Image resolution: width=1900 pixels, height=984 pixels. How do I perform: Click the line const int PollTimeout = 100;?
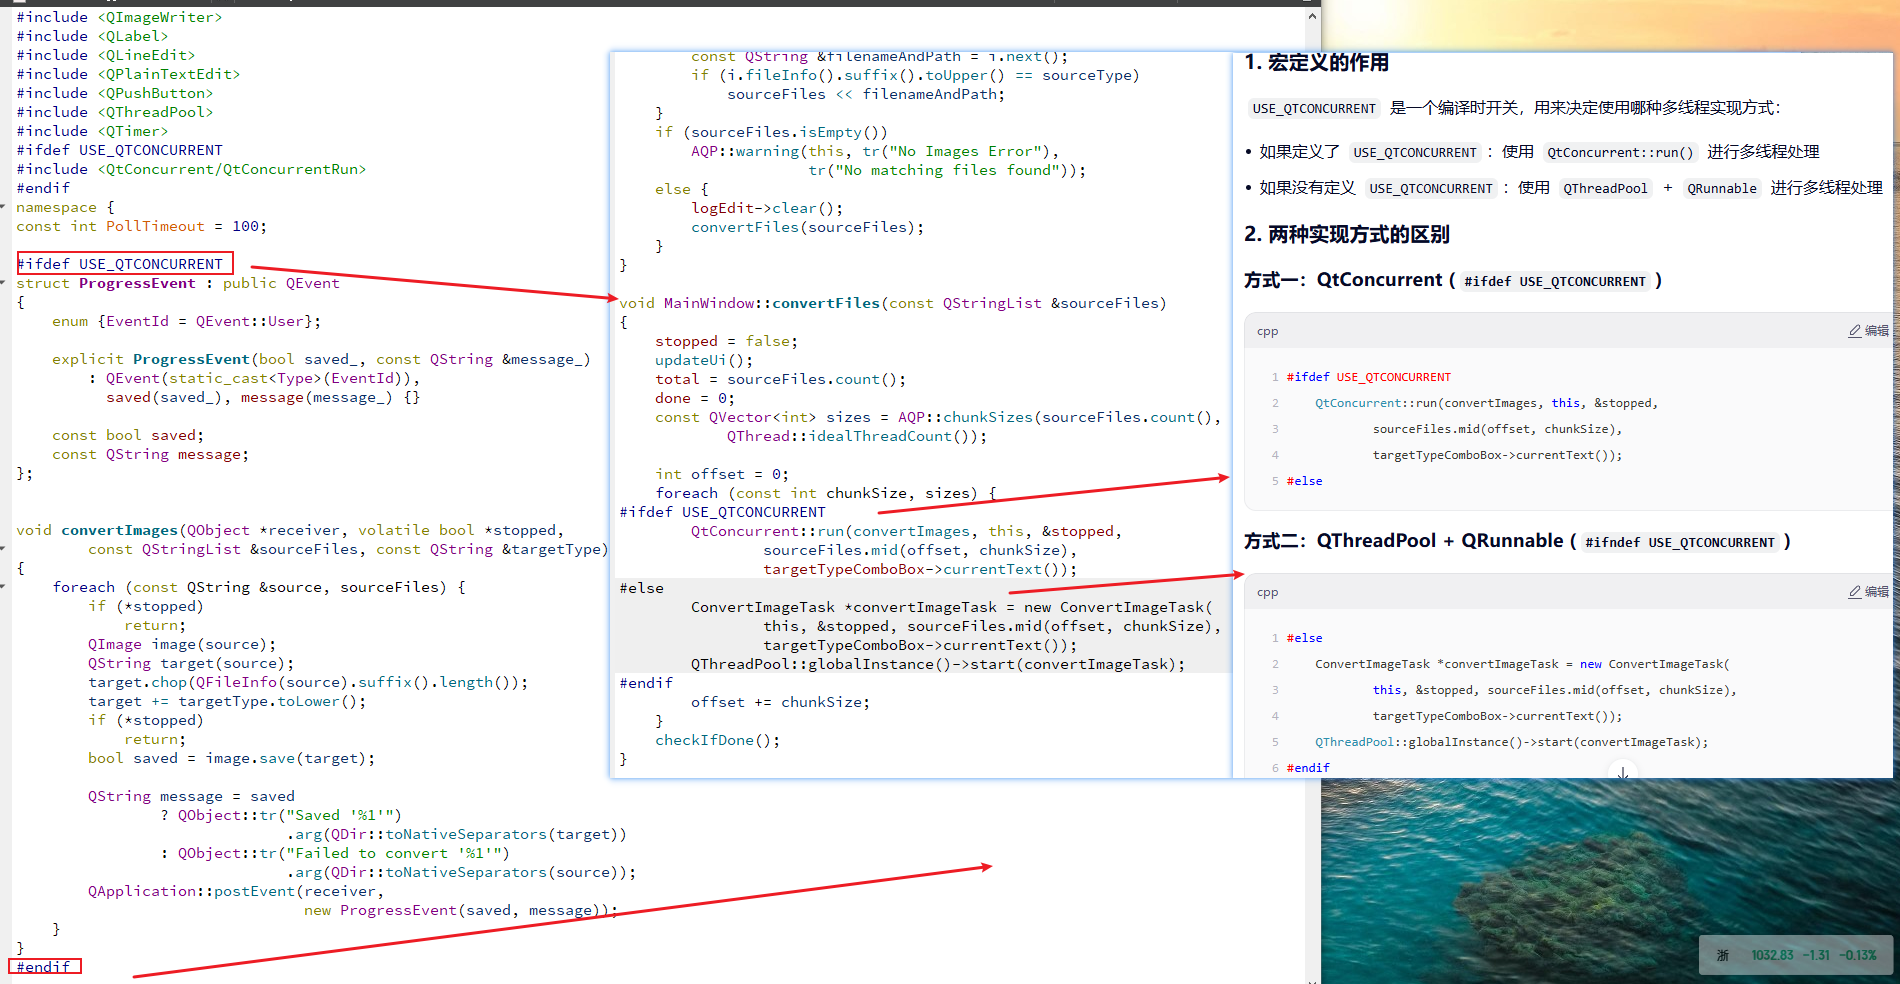[141, 226]
